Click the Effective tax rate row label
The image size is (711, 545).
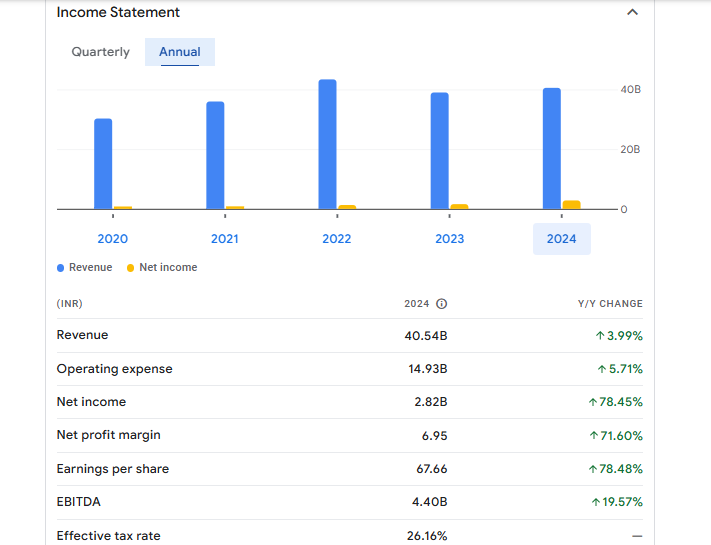108,536
